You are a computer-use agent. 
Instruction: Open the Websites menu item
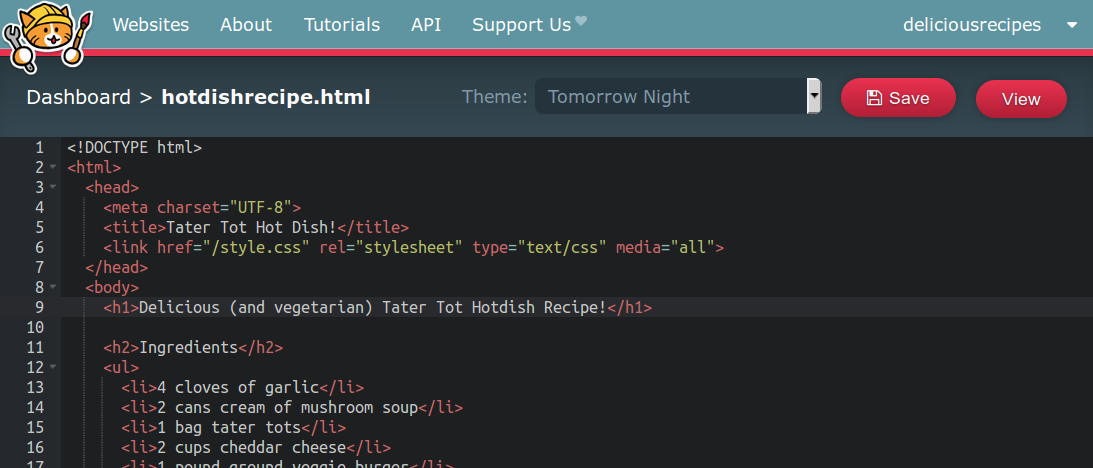click(151, 25)
